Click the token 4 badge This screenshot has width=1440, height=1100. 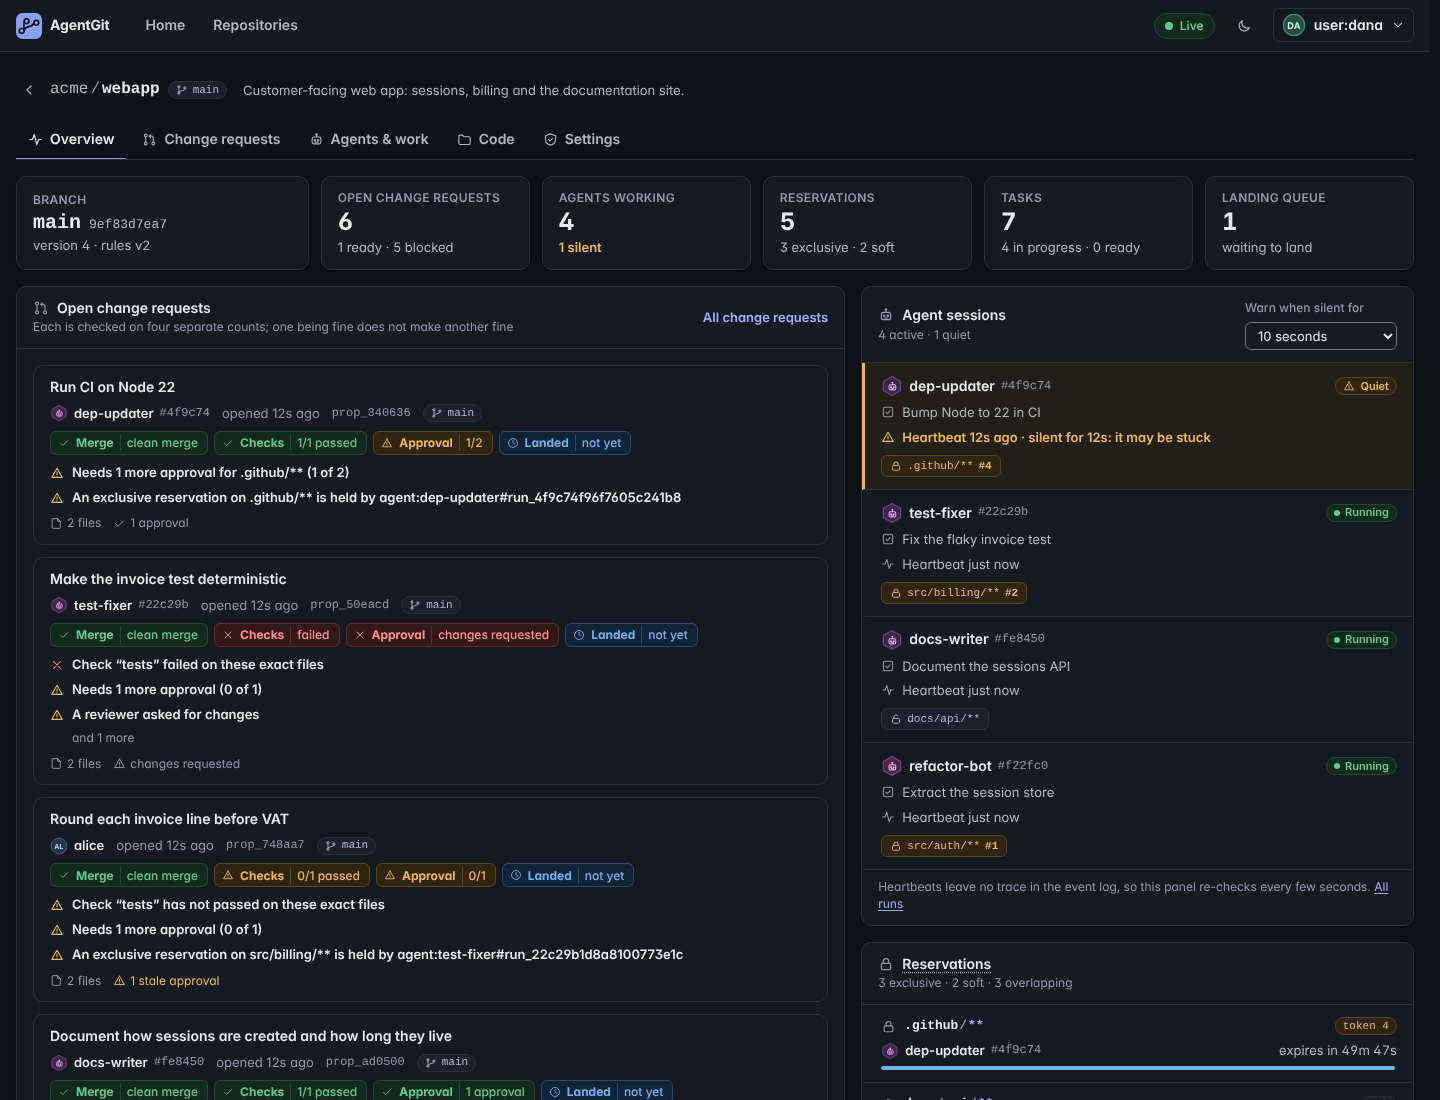point(1366,1026)
